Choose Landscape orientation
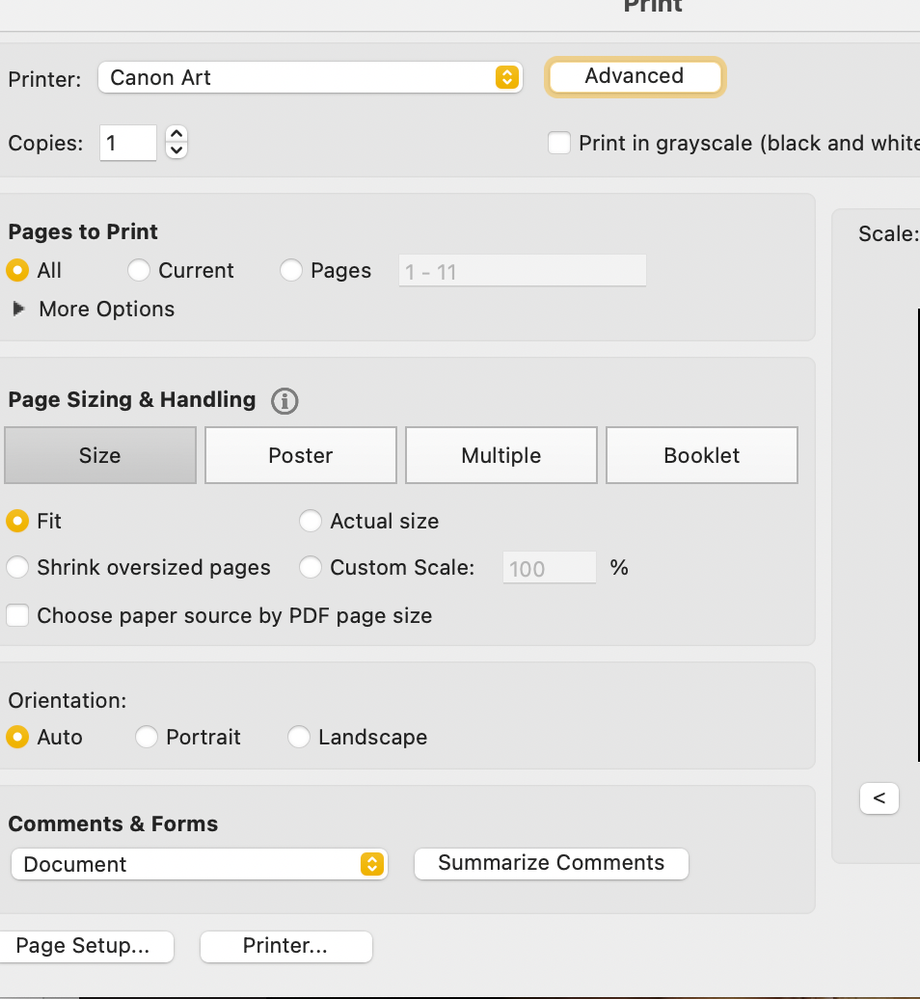The image size is (920, 999). tap(299, 737)
